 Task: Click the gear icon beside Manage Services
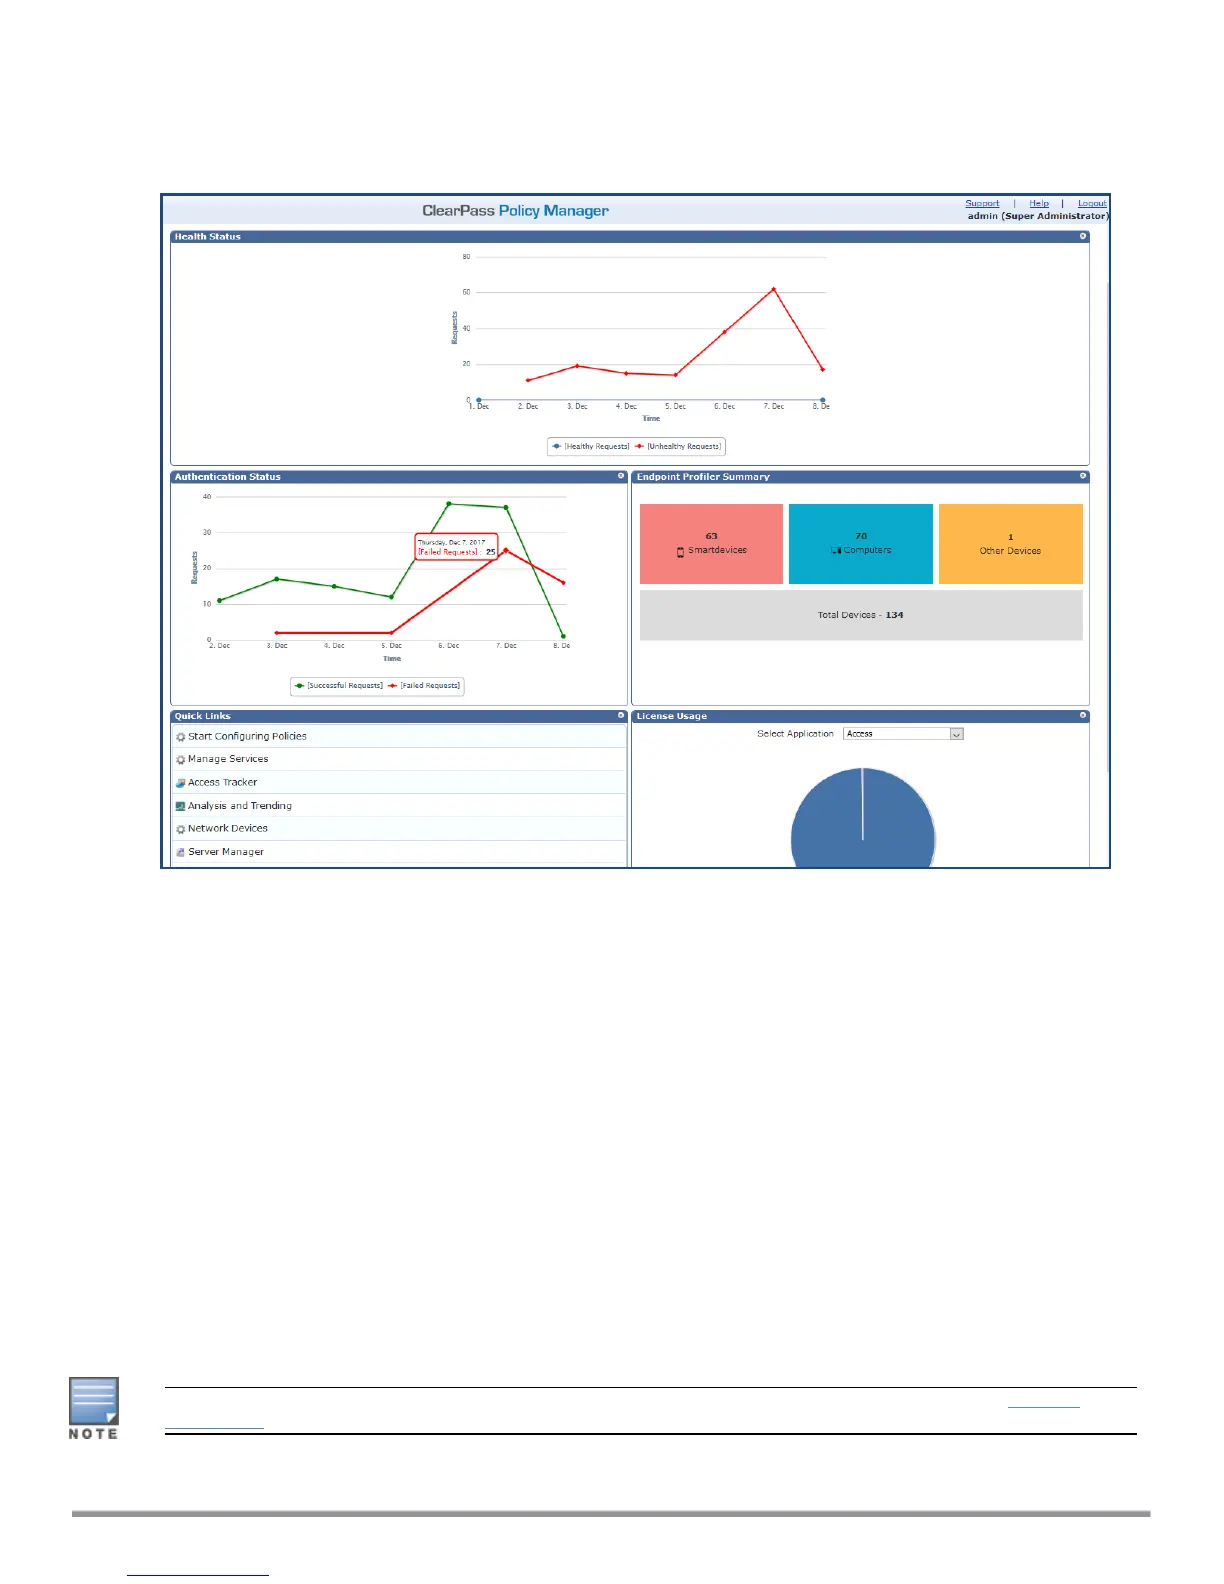click(x=180, y=760)
